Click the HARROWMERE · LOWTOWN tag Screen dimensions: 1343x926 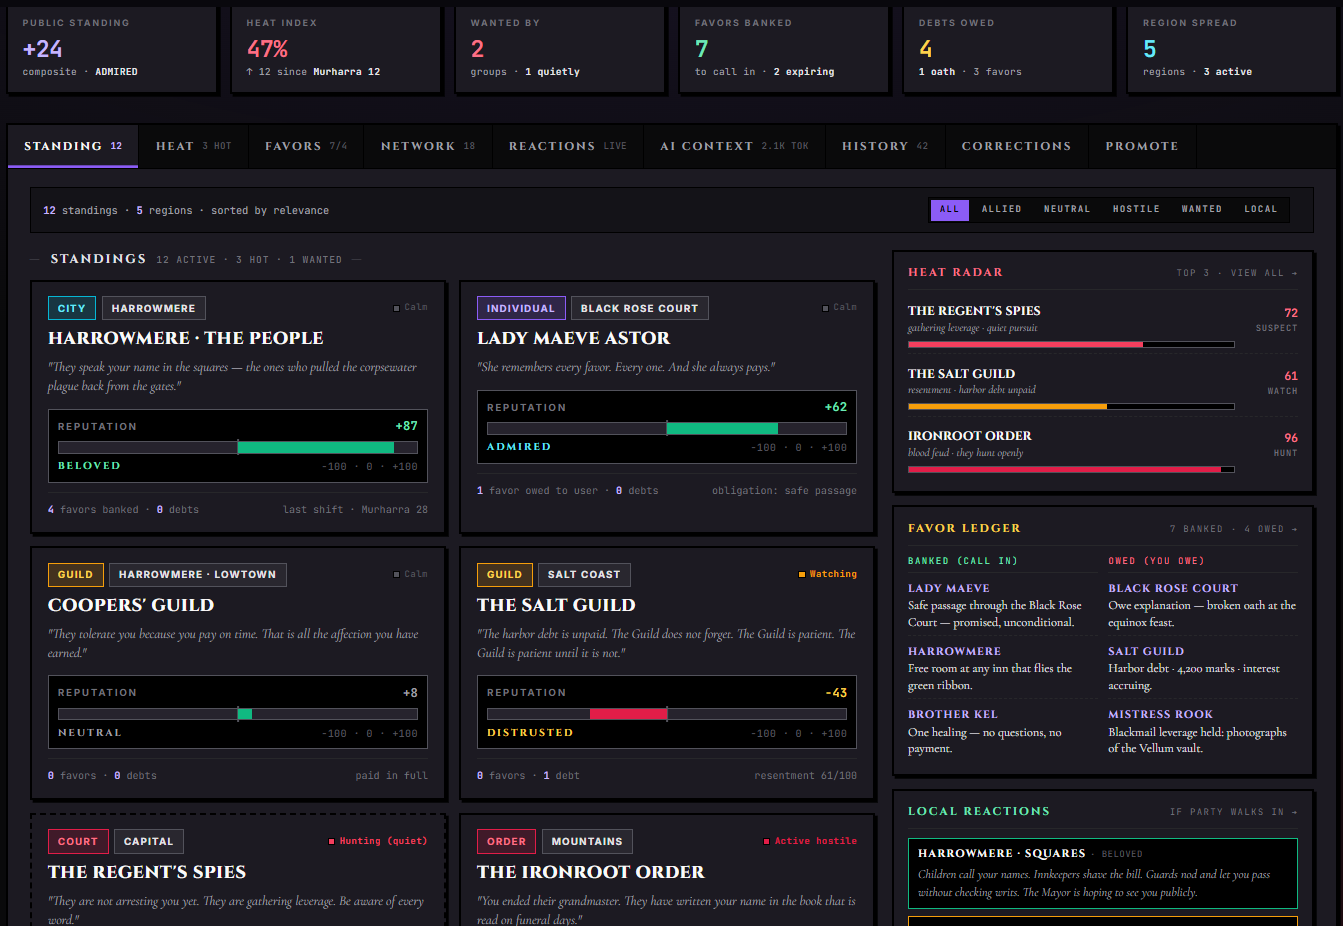coord(197,574)
